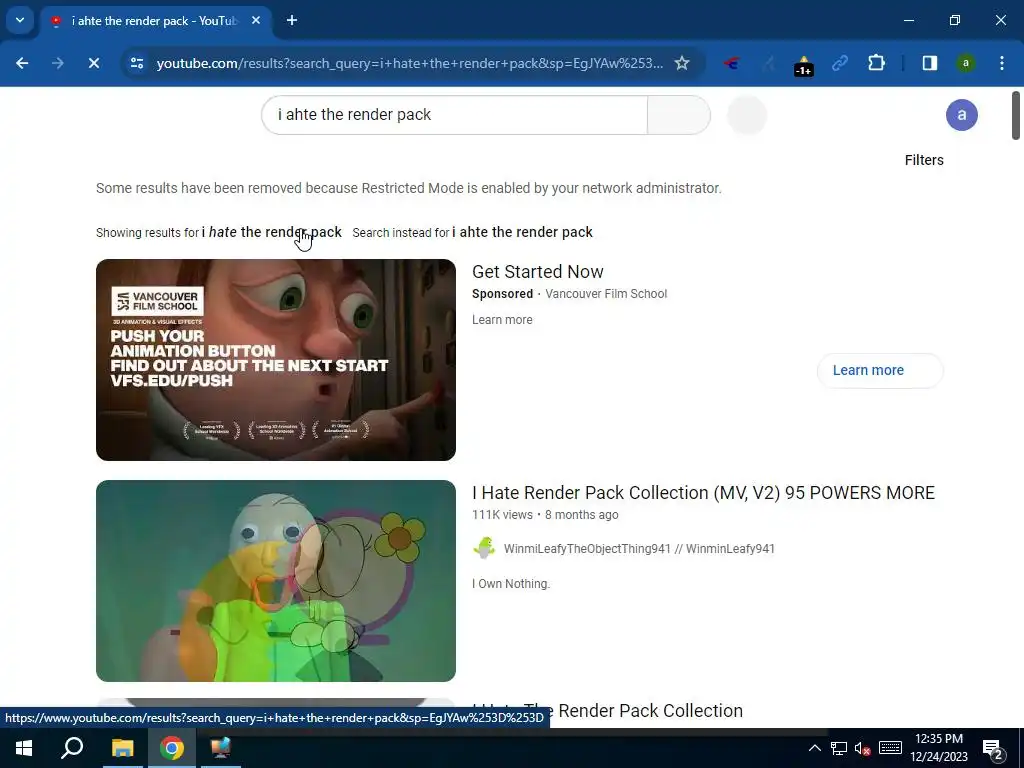
Task: Show hidden system tray icons
Action: click(814, 748)
